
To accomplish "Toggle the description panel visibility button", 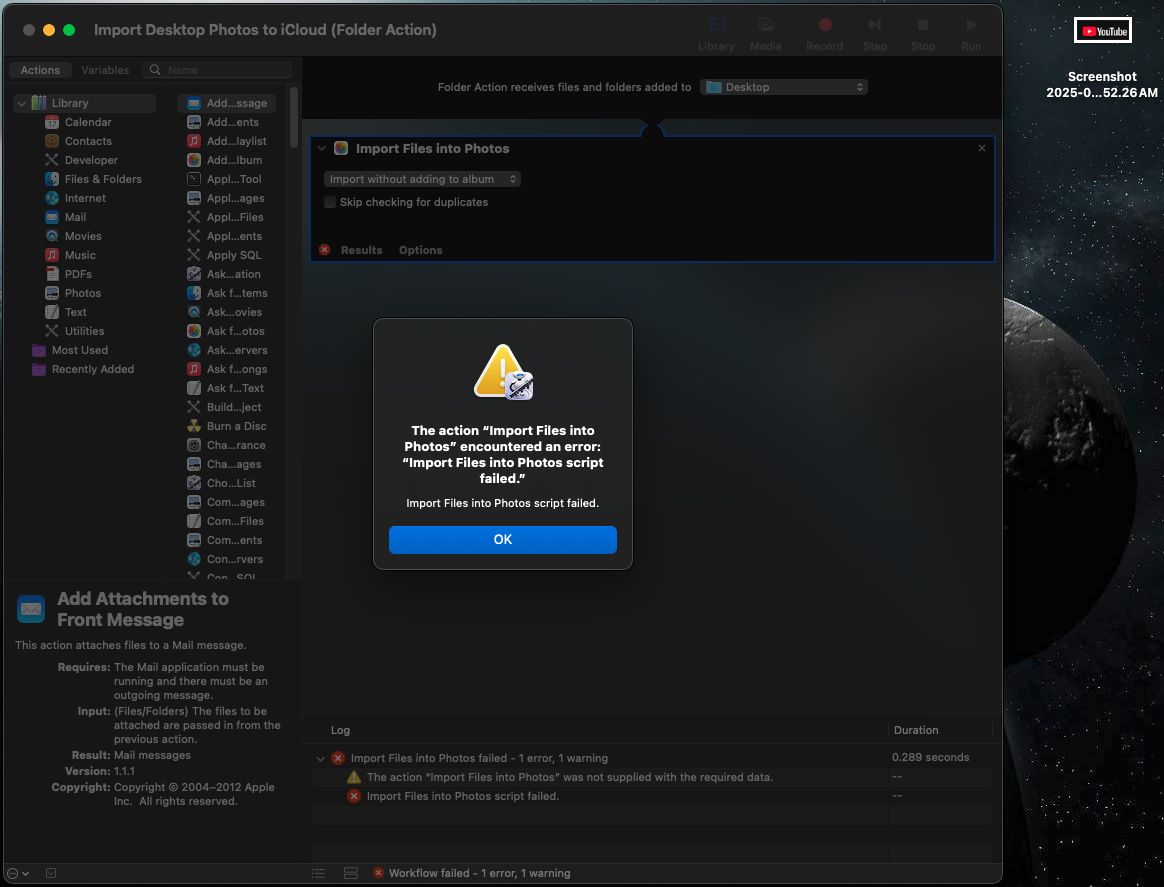I will pyautogui.click(x=50, y=874).
